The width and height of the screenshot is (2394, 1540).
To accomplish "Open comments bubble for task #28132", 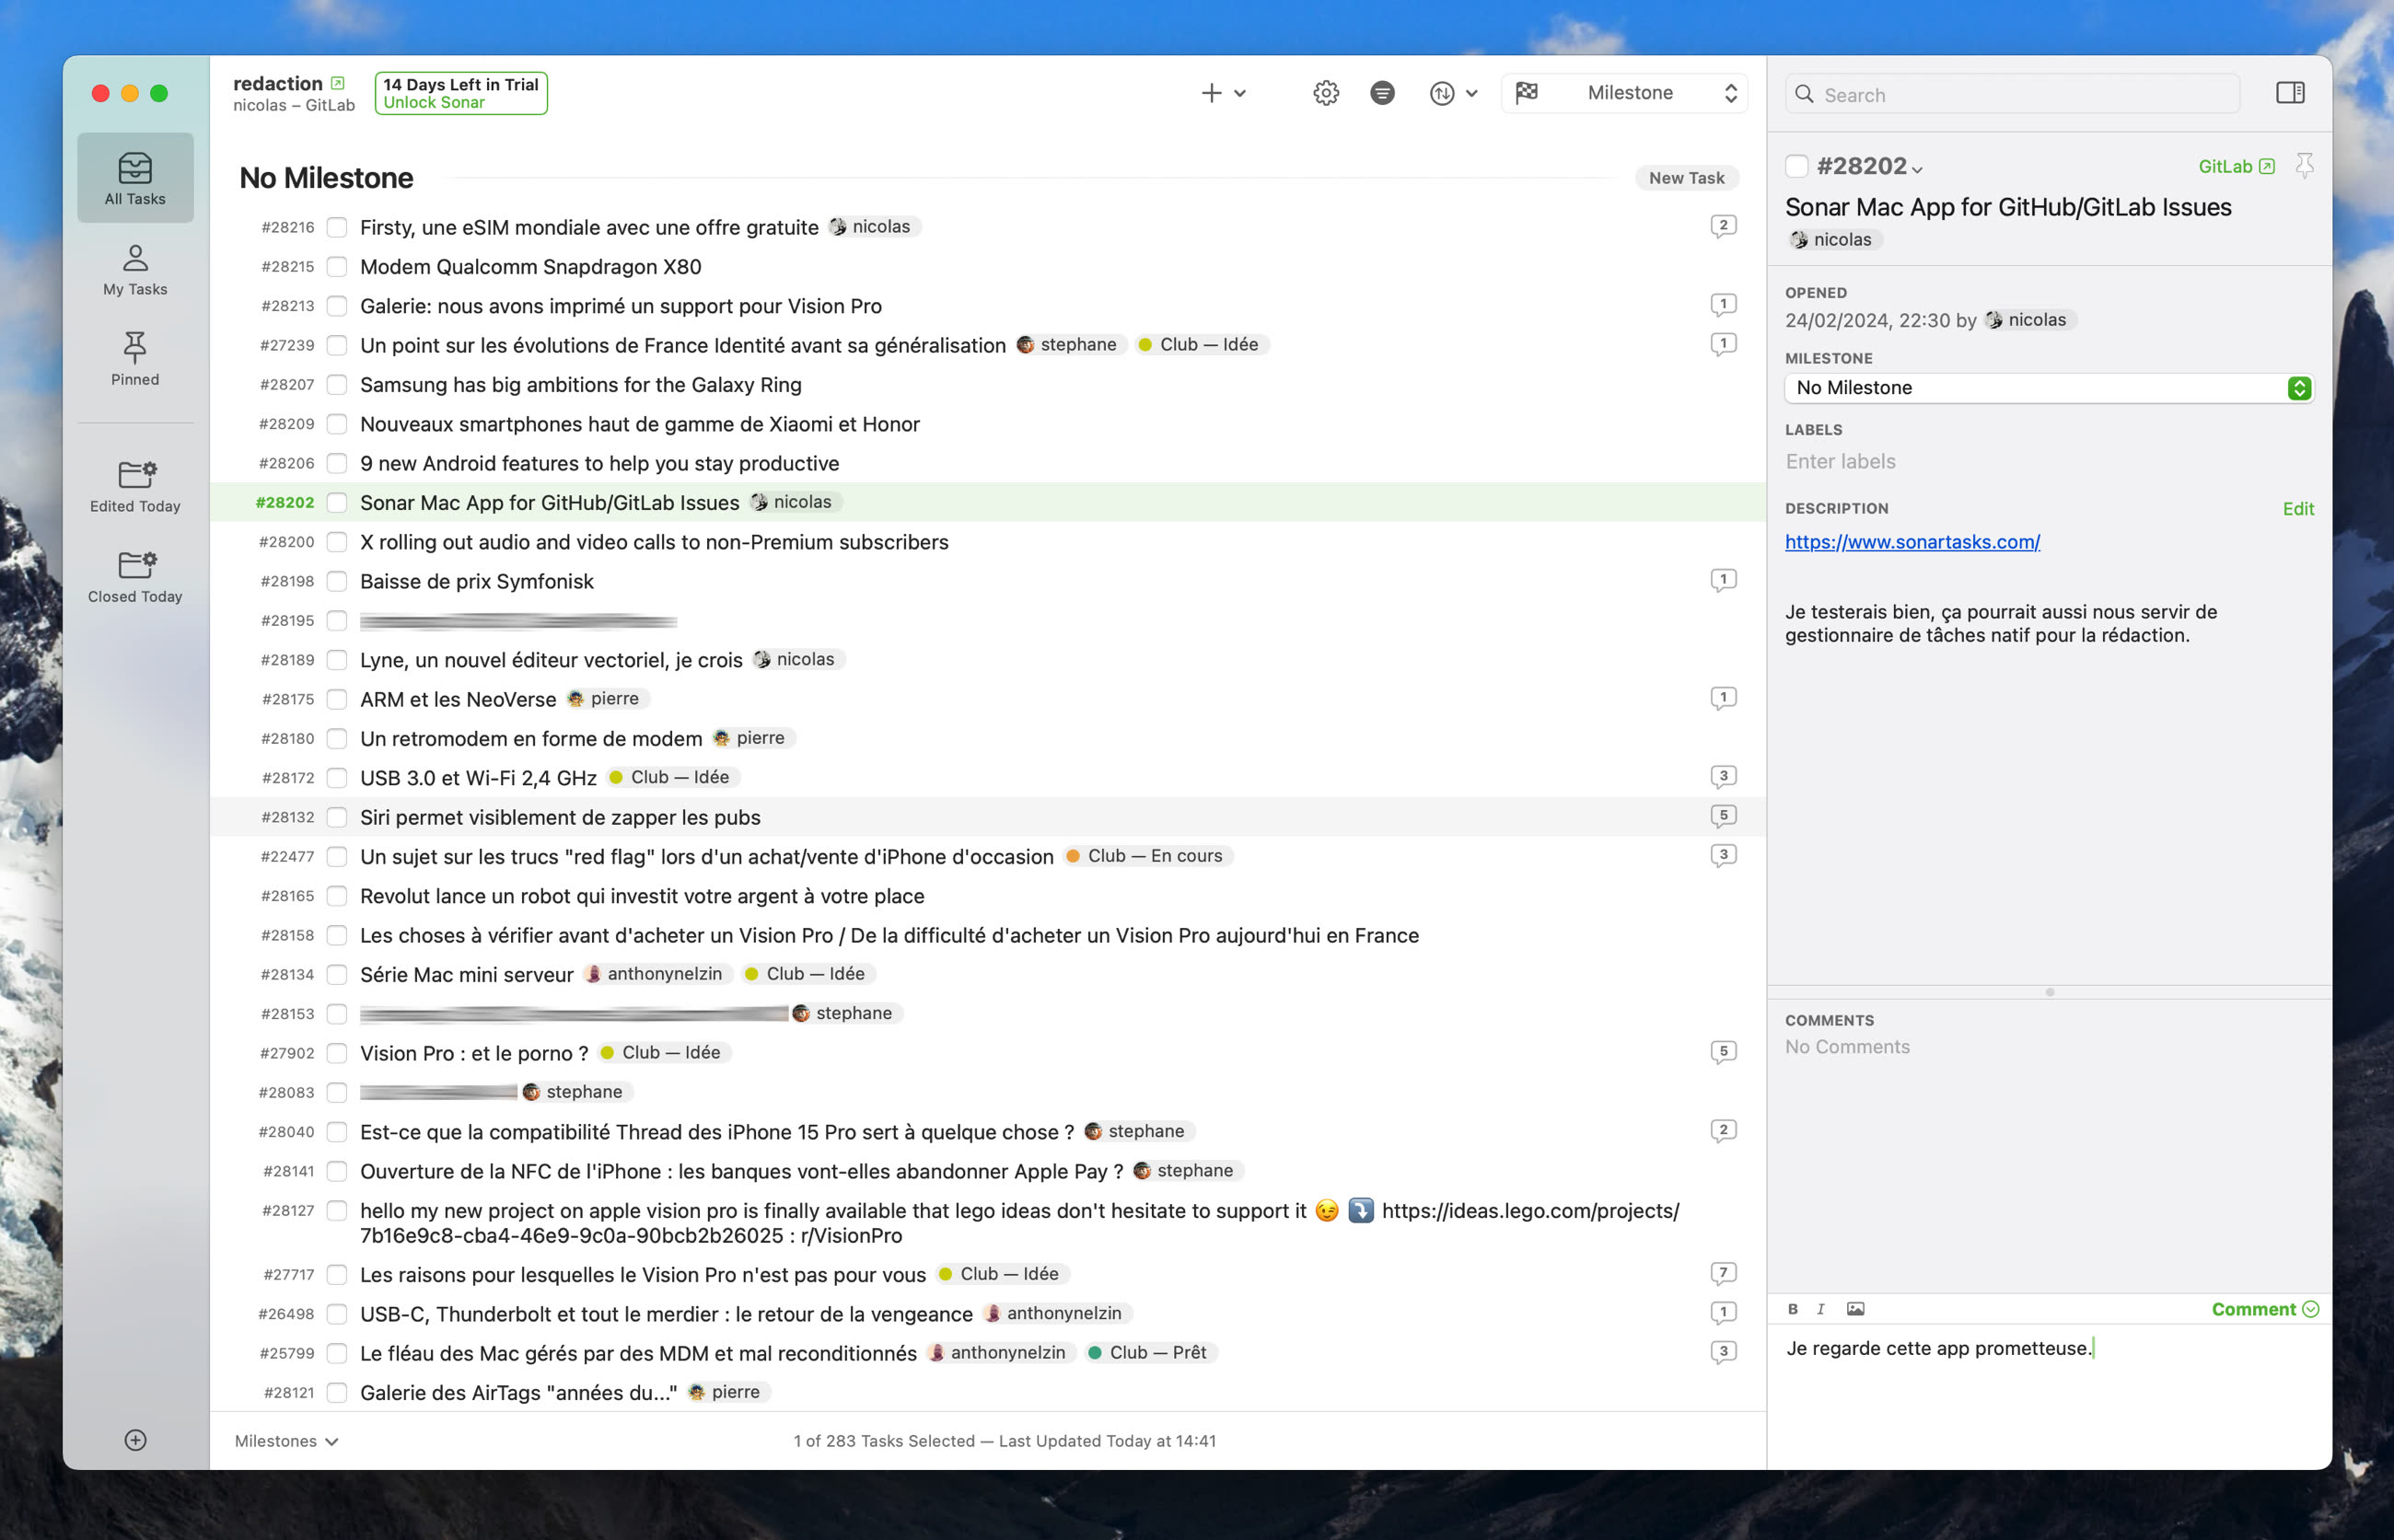I will (x=1723, y=816).
